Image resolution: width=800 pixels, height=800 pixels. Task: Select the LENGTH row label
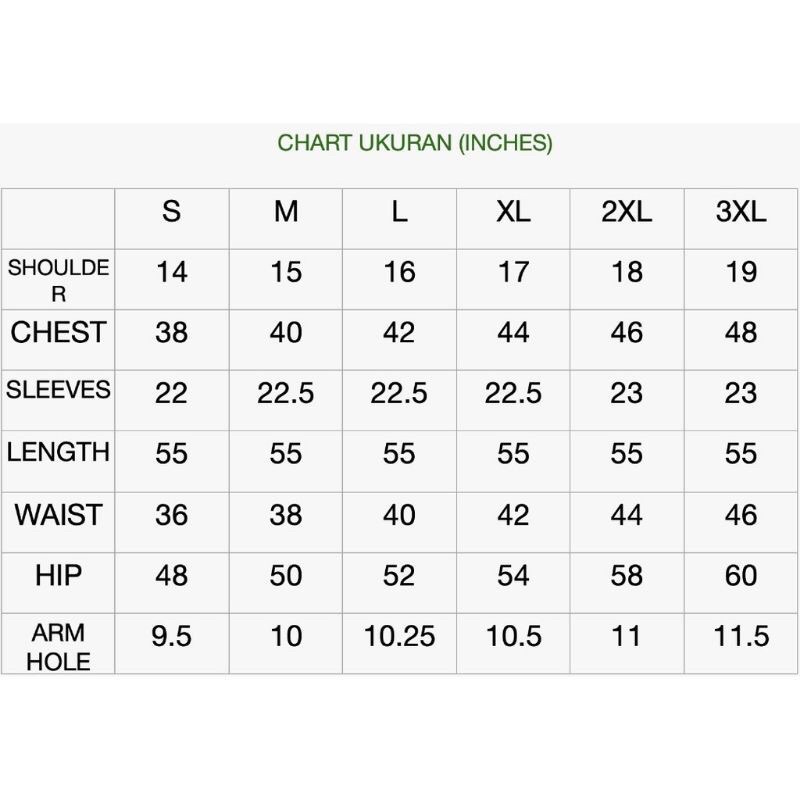pos(58,452)
